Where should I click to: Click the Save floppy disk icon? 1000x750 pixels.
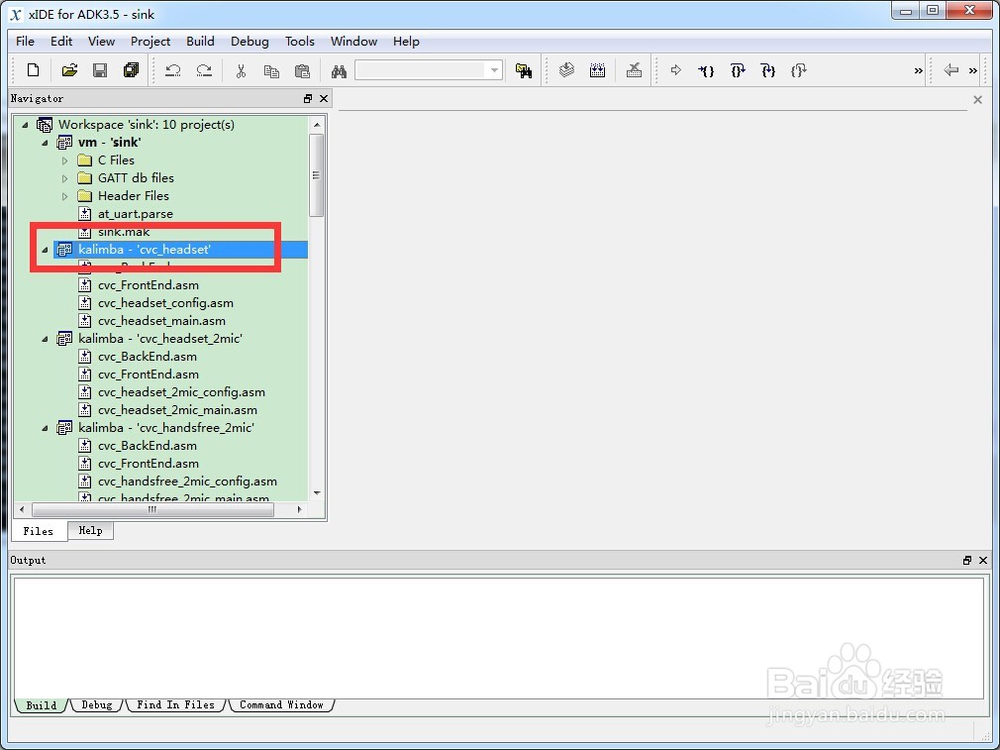(100, 70)
